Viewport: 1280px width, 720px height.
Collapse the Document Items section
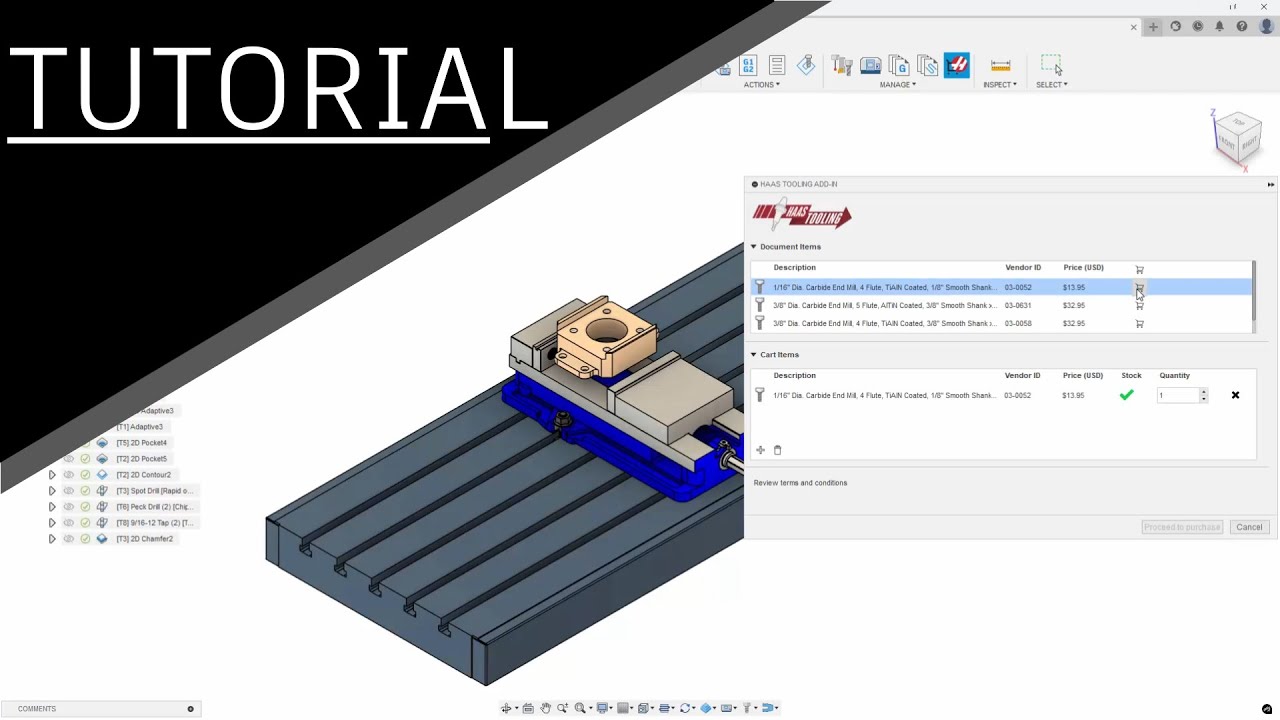click(754, 247)
